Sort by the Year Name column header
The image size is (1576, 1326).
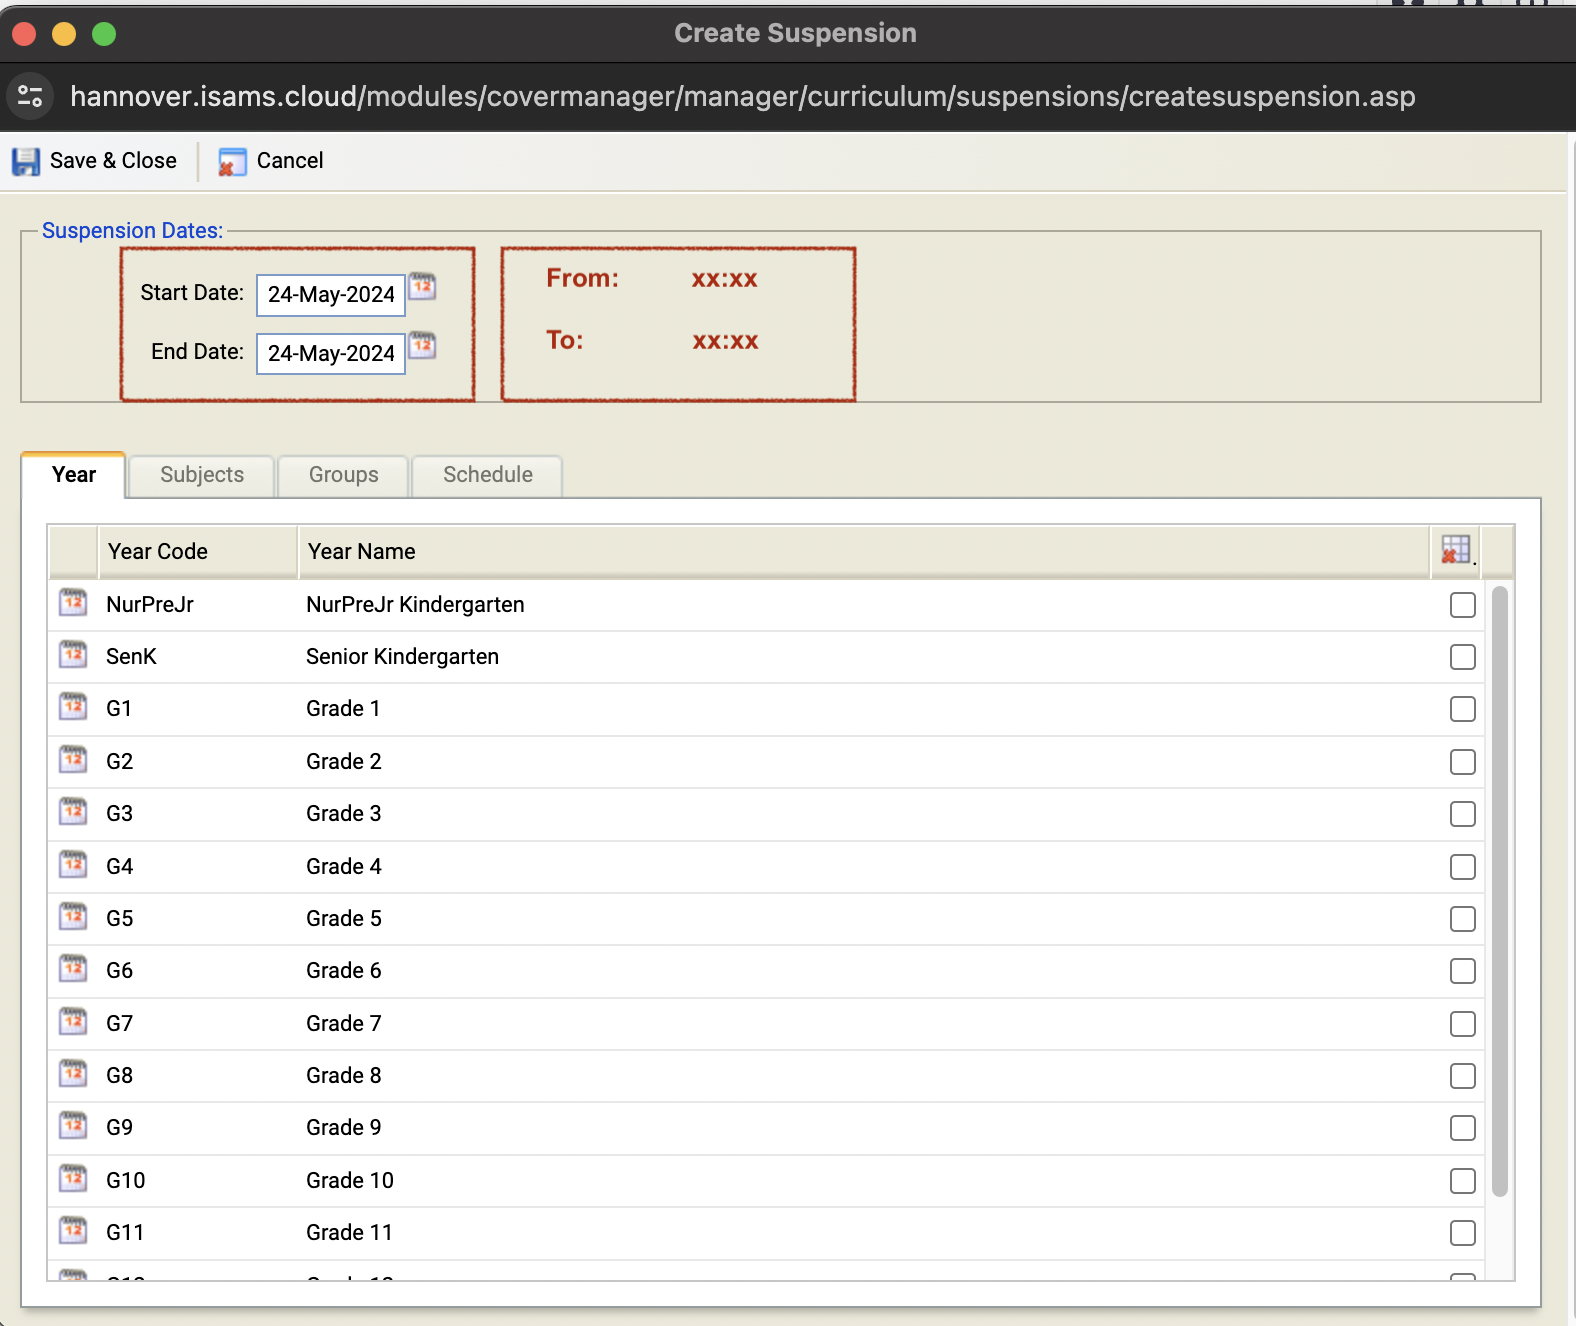[x=361, y=552]
